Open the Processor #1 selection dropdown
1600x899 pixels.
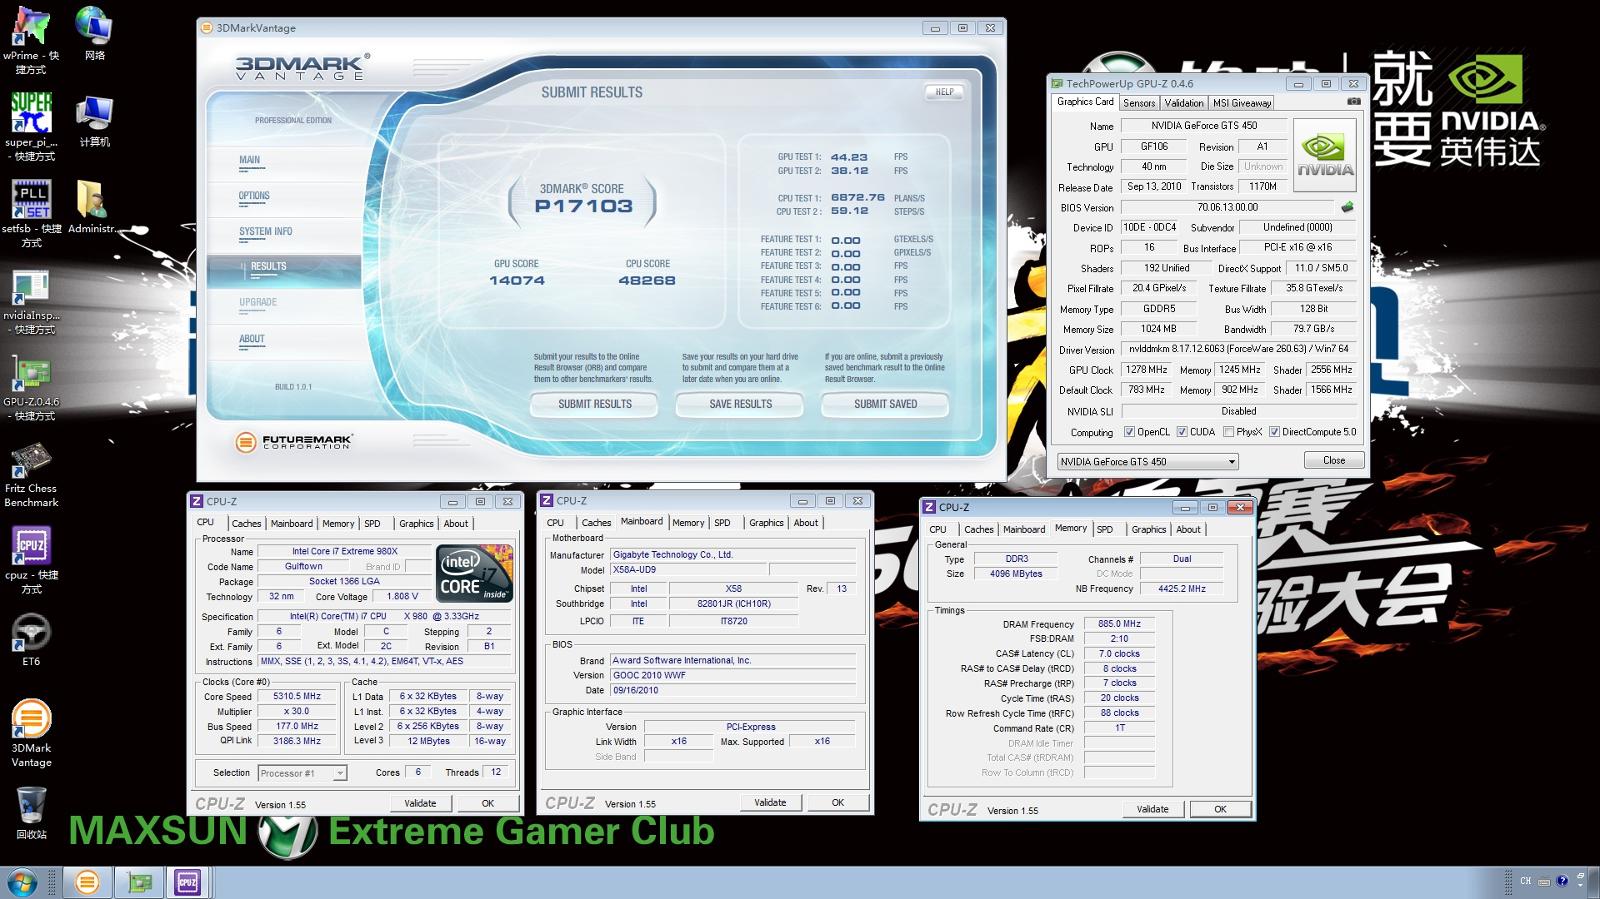coord(302,773)
